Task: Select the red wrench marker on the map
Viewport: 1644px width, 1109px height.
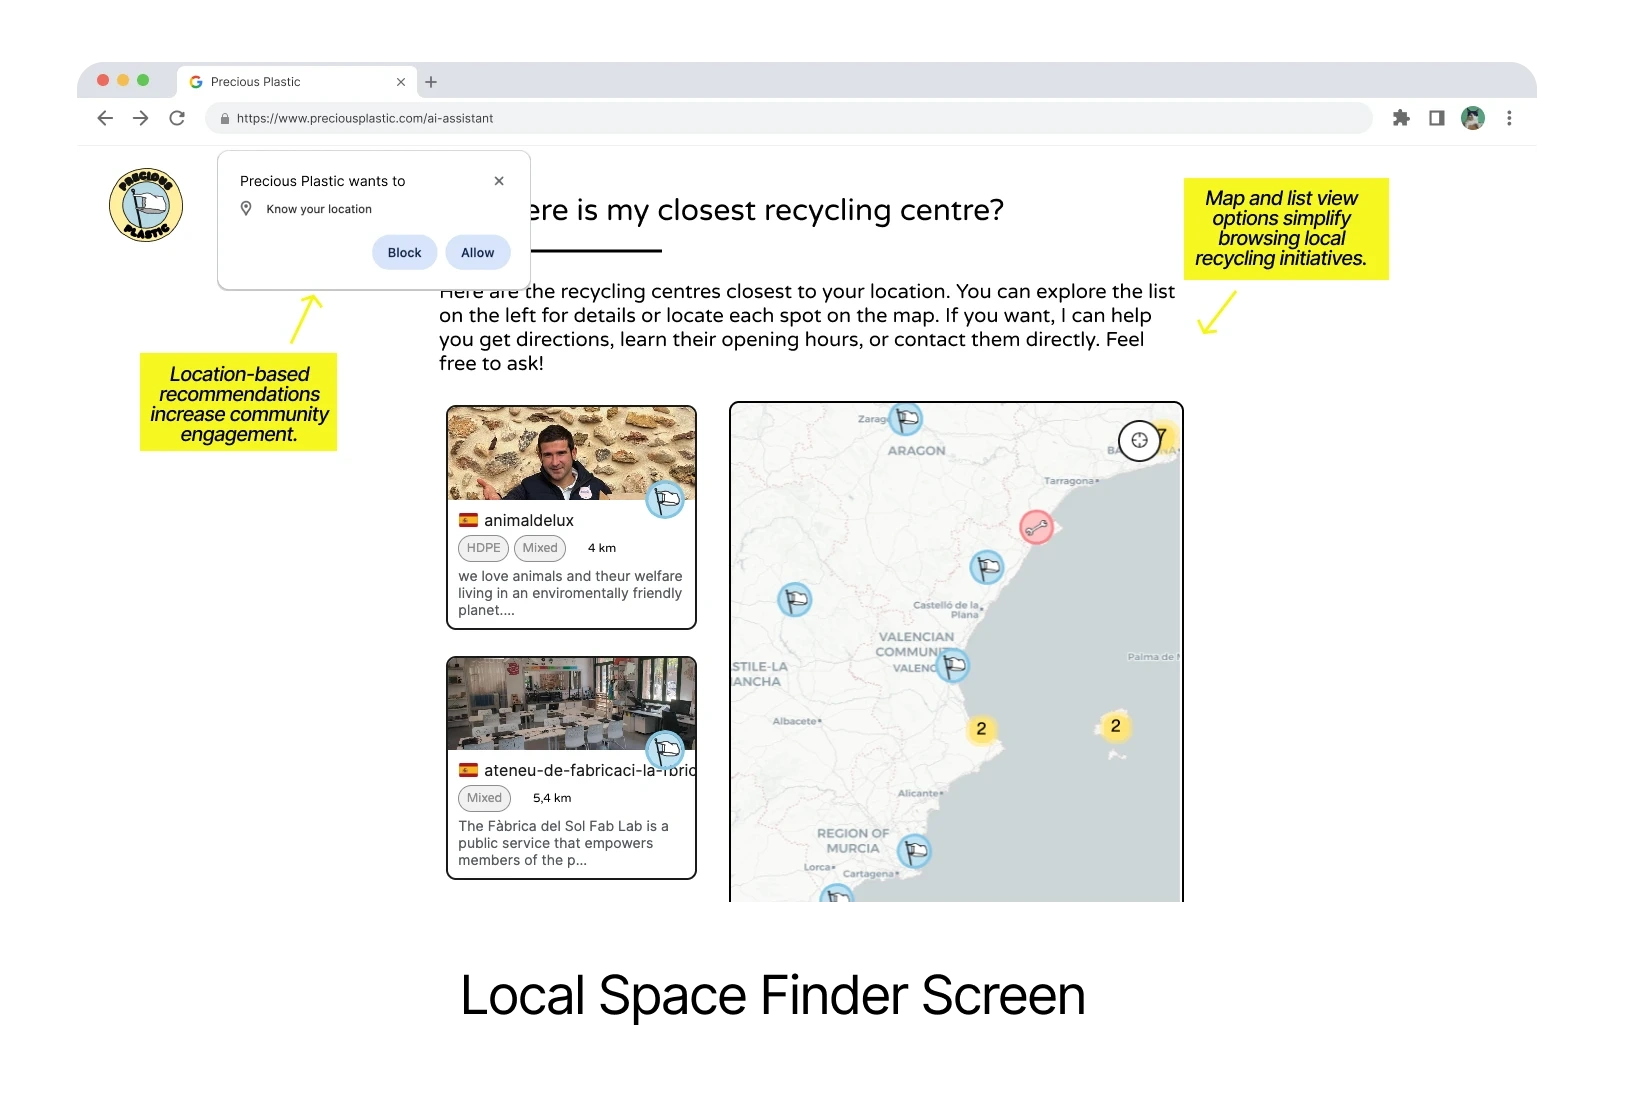Action: pos(1037,526)
